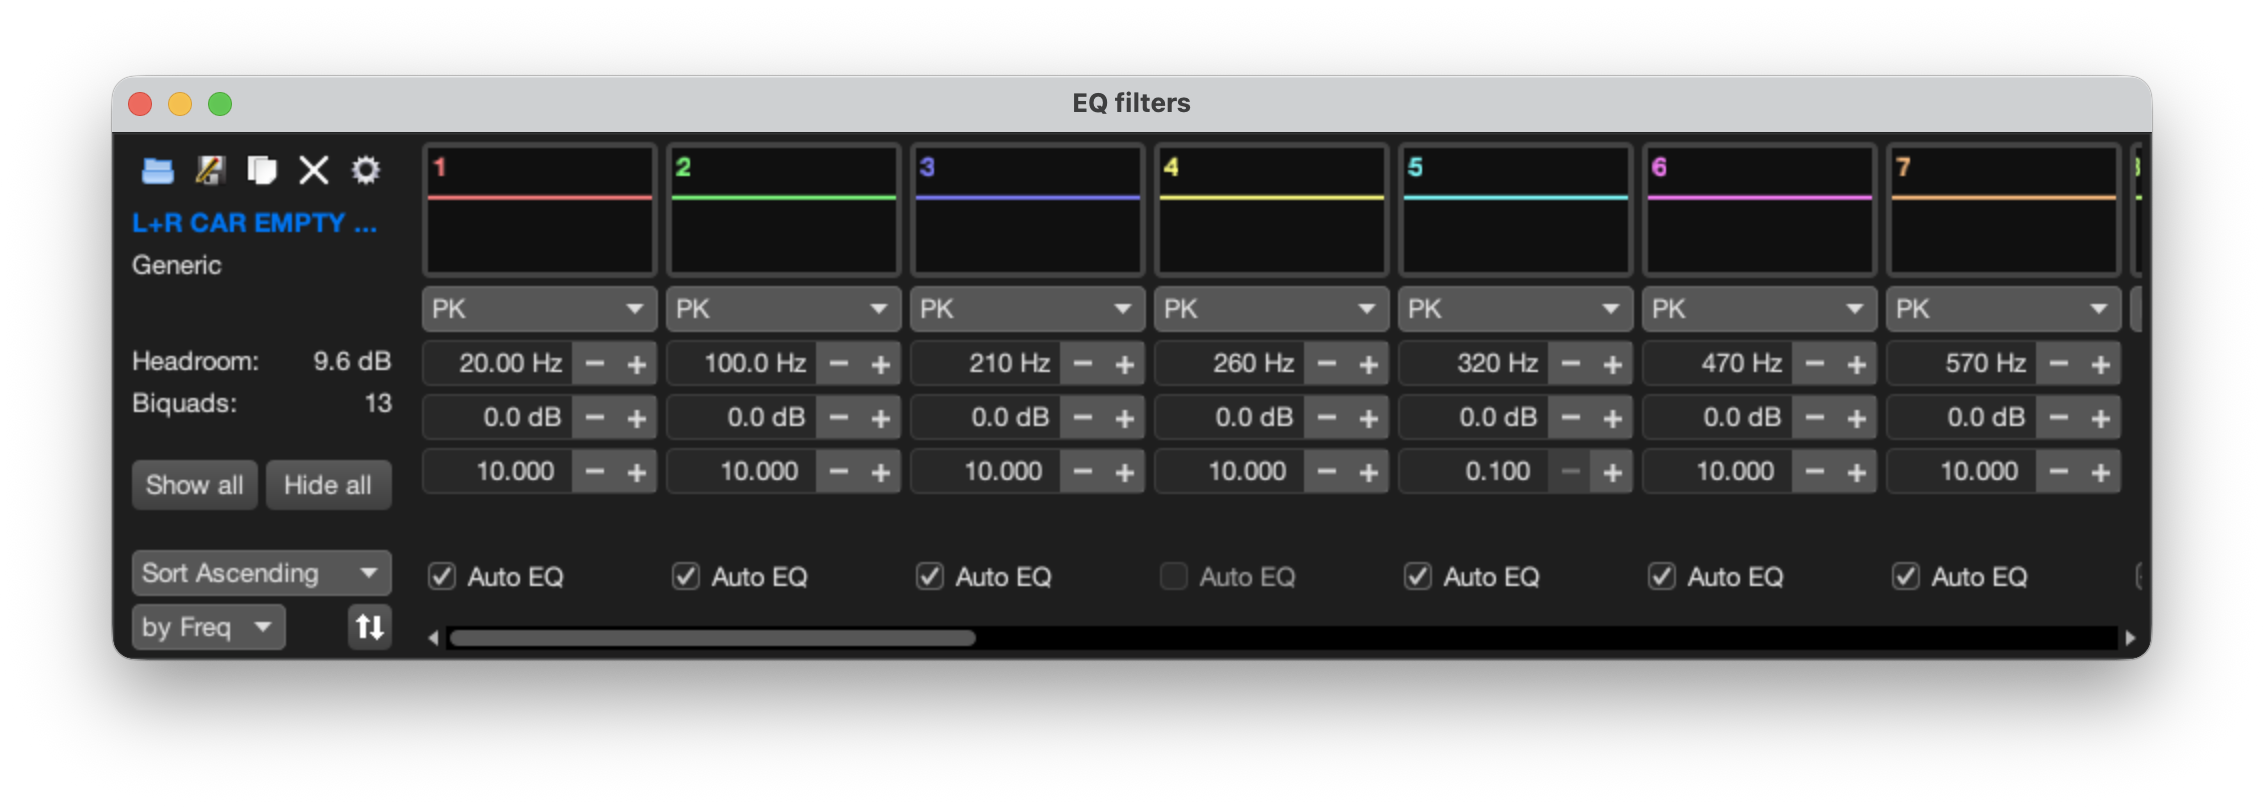Open filter 7 PK type dropdown

(x=2003, y=309)
